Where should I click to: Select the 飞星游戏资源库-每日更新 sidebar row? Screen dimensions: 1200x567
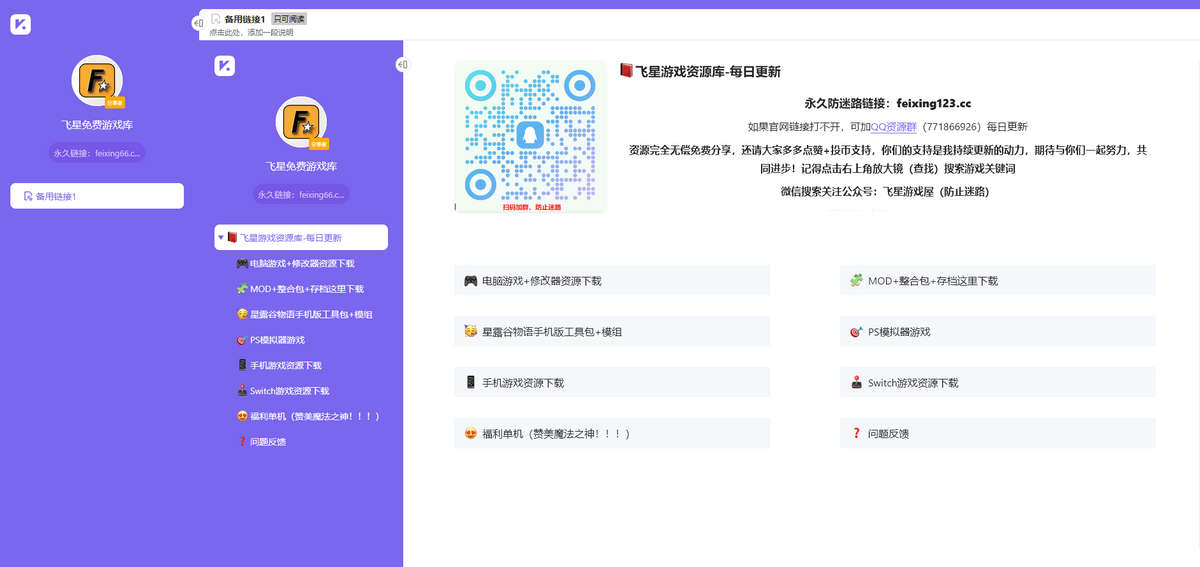tap(301, 238)
